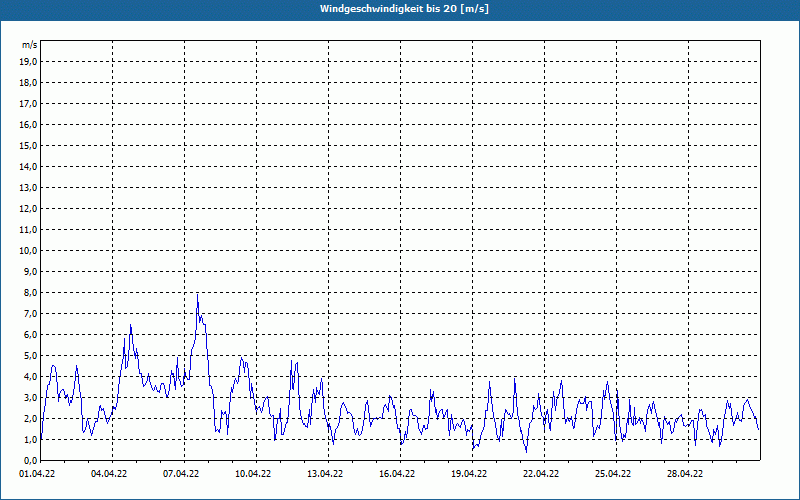Click the 9,0 y-axis label
The height and width of the screenshot is (500, 800).
click(x=30, y=271)
